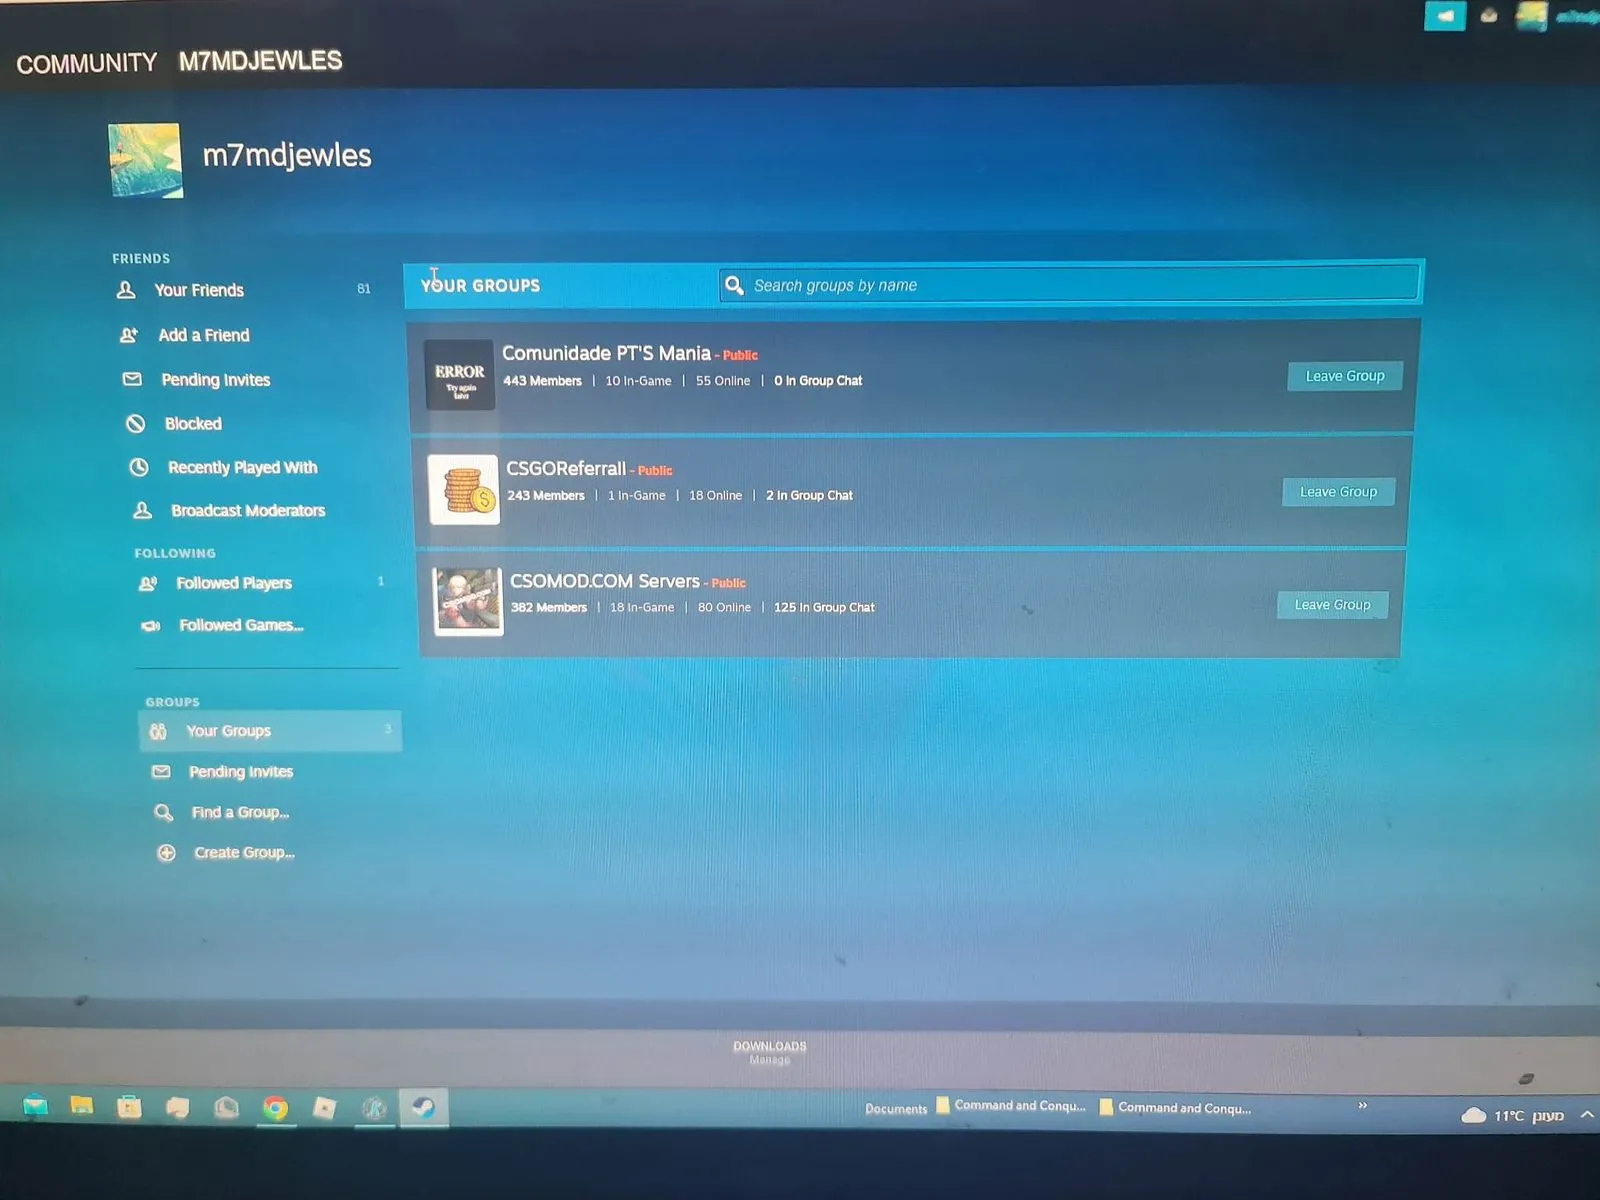Launch Google Chrome from the taskbar
The image size is (1600, 1200).
(x=276, y=1108)
